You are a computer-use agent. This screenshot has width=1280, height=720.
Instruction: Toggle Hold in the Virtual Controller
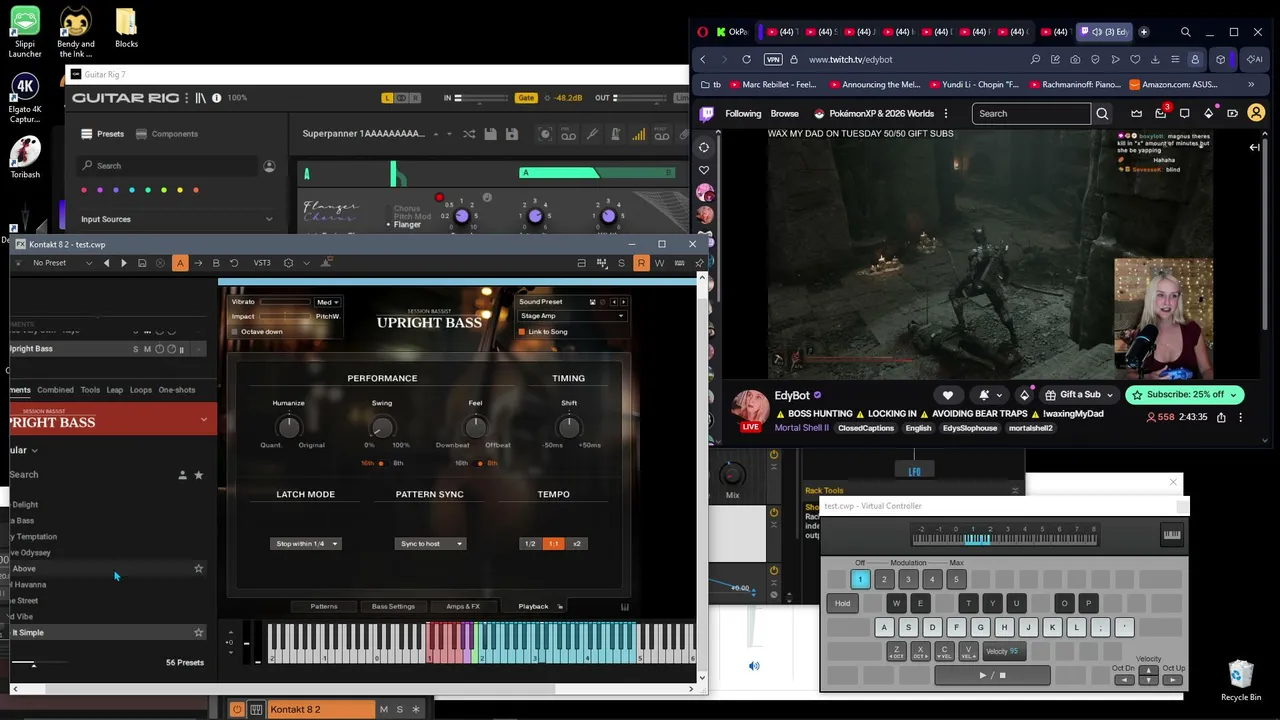[843, 603]
